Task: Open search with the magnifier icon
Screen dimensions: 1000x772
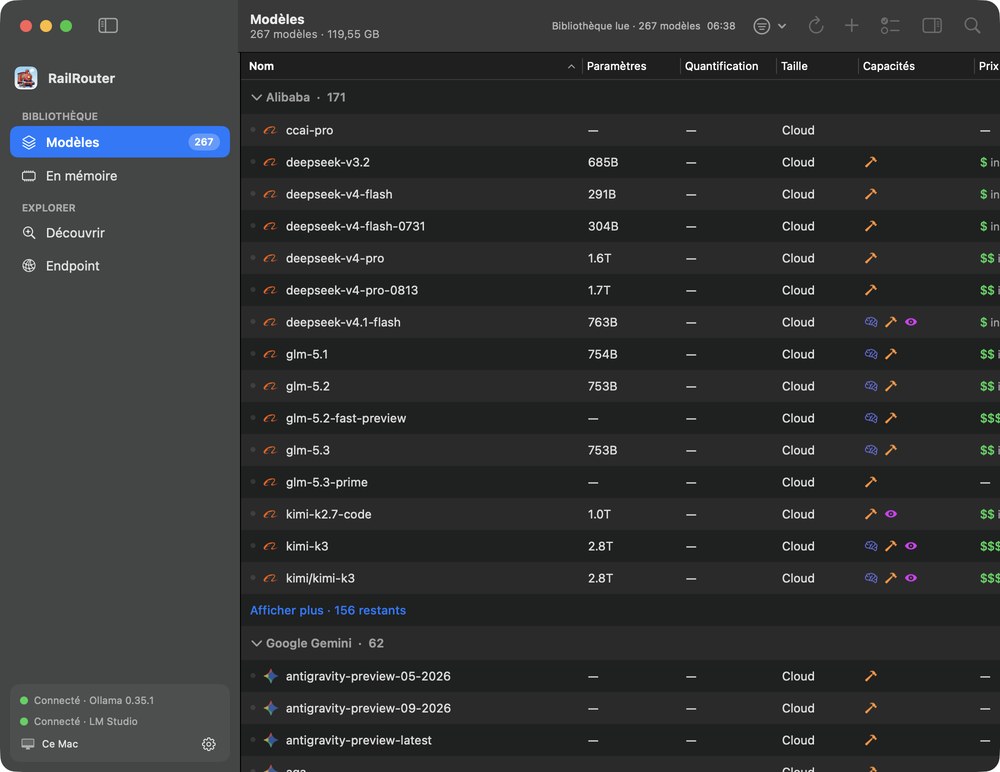Action: click(x=972, y=26)
